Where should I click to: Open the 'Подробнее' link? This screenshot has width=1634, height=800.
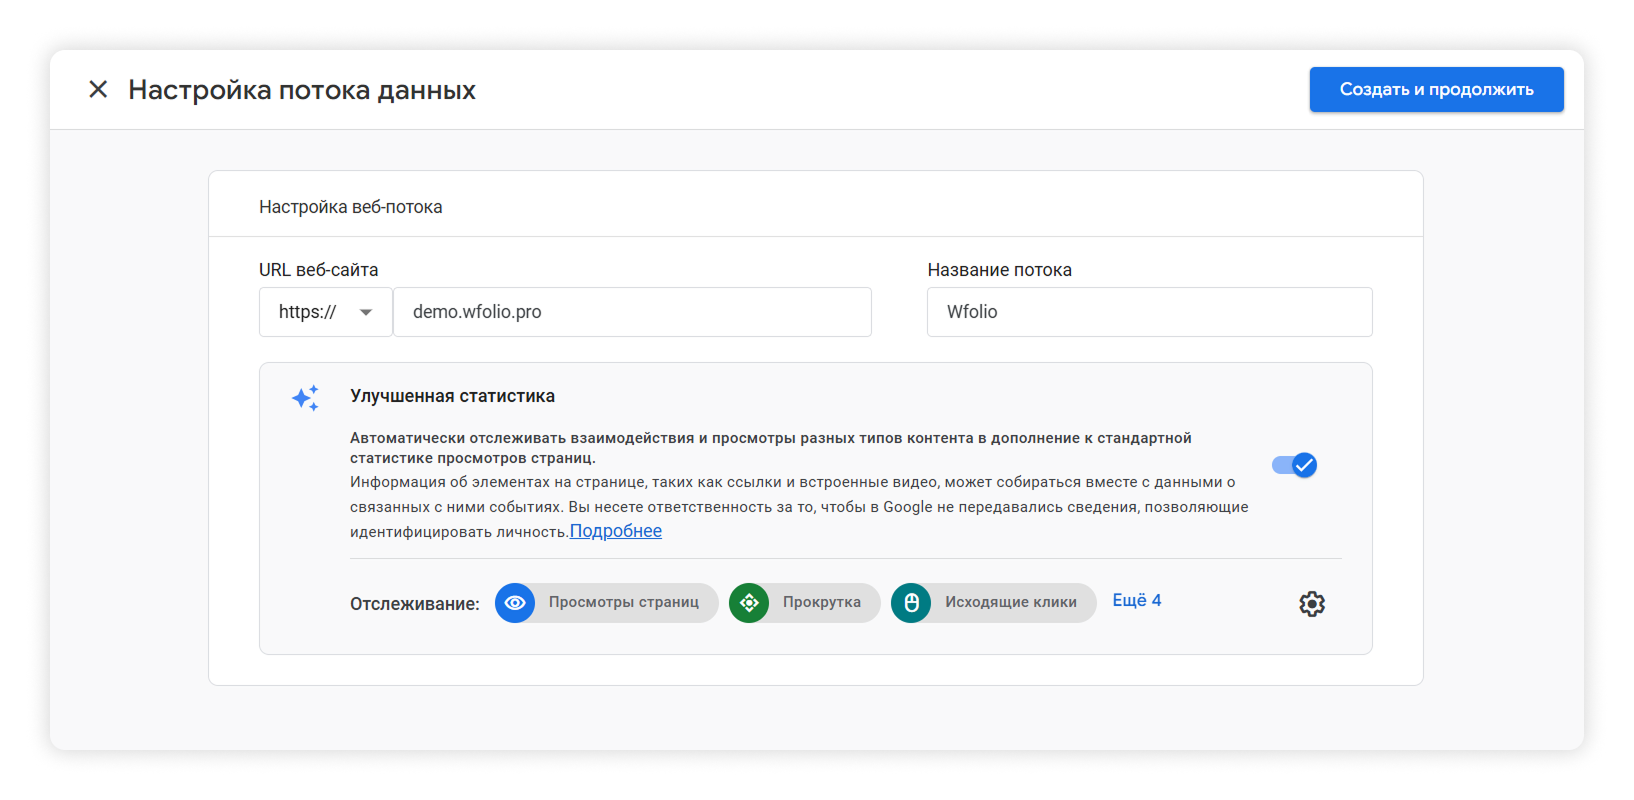[616, 531]
